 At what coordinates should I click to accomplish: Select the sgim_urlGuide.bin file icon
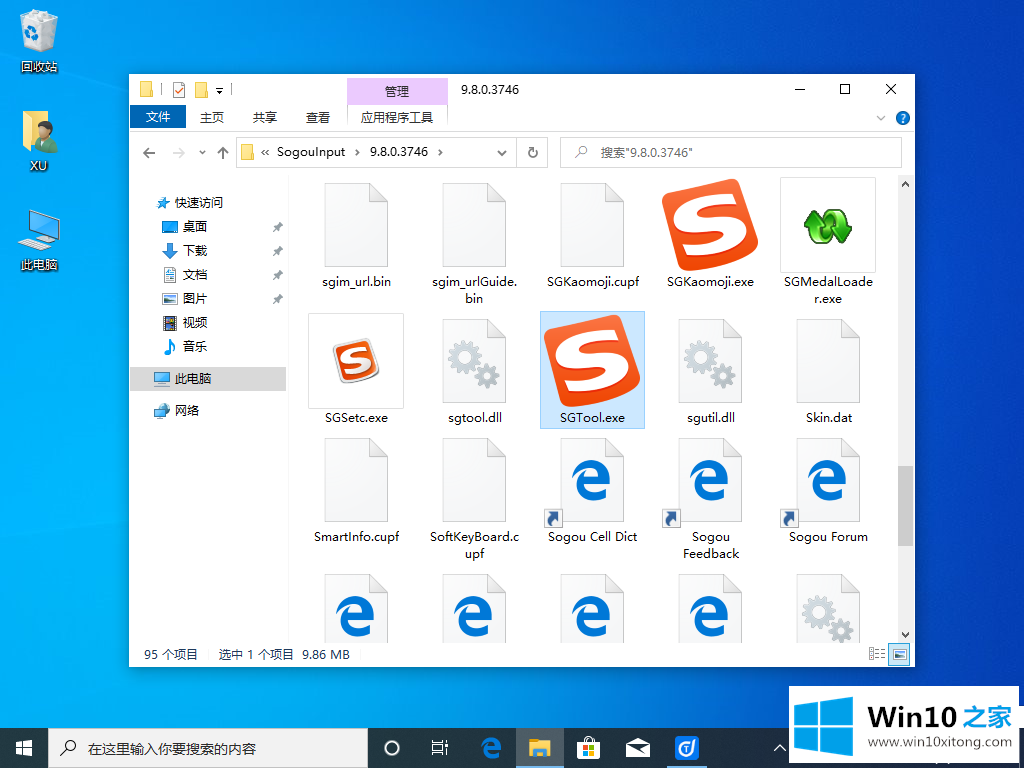pyautogui.click(x=474, y=225)
